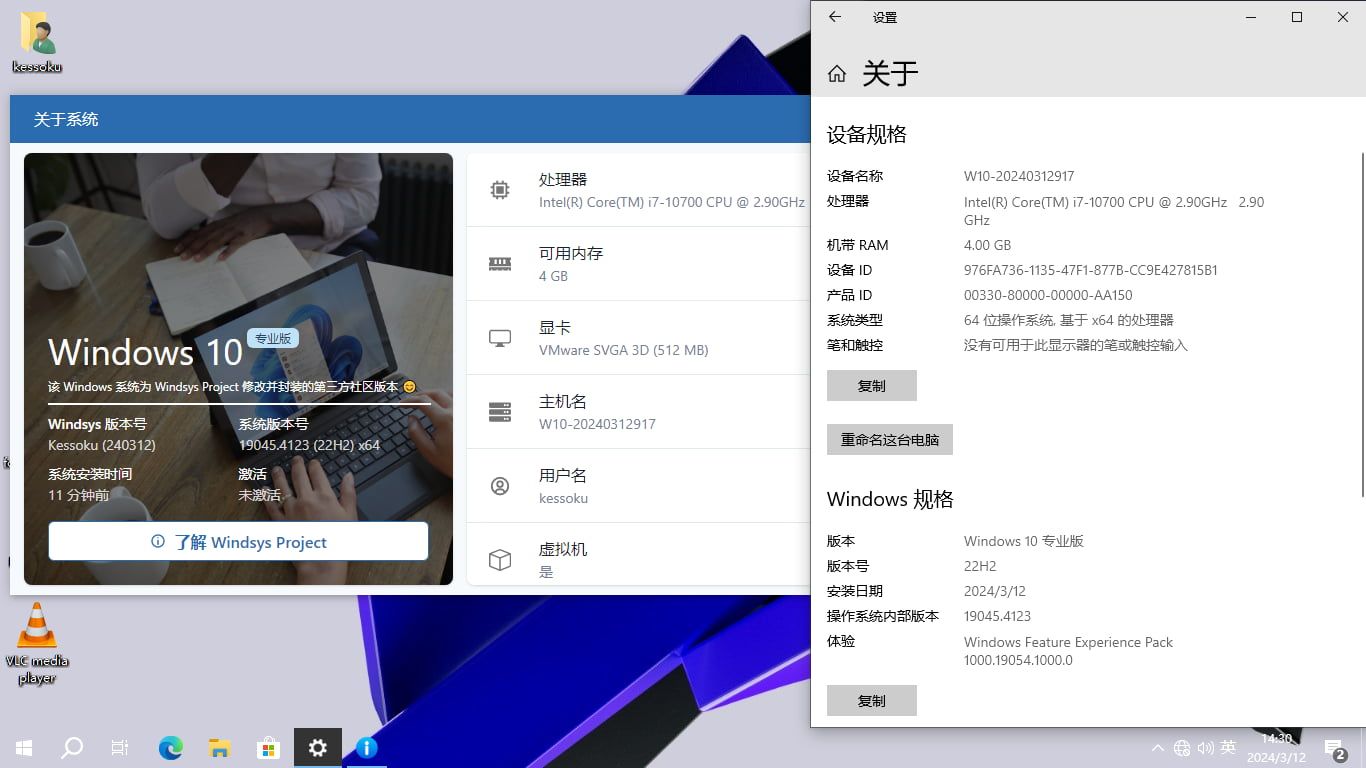This screenshot has height=768, width=1366.
Task: Click the 复制 button under device specs
Action: (871, 385)
